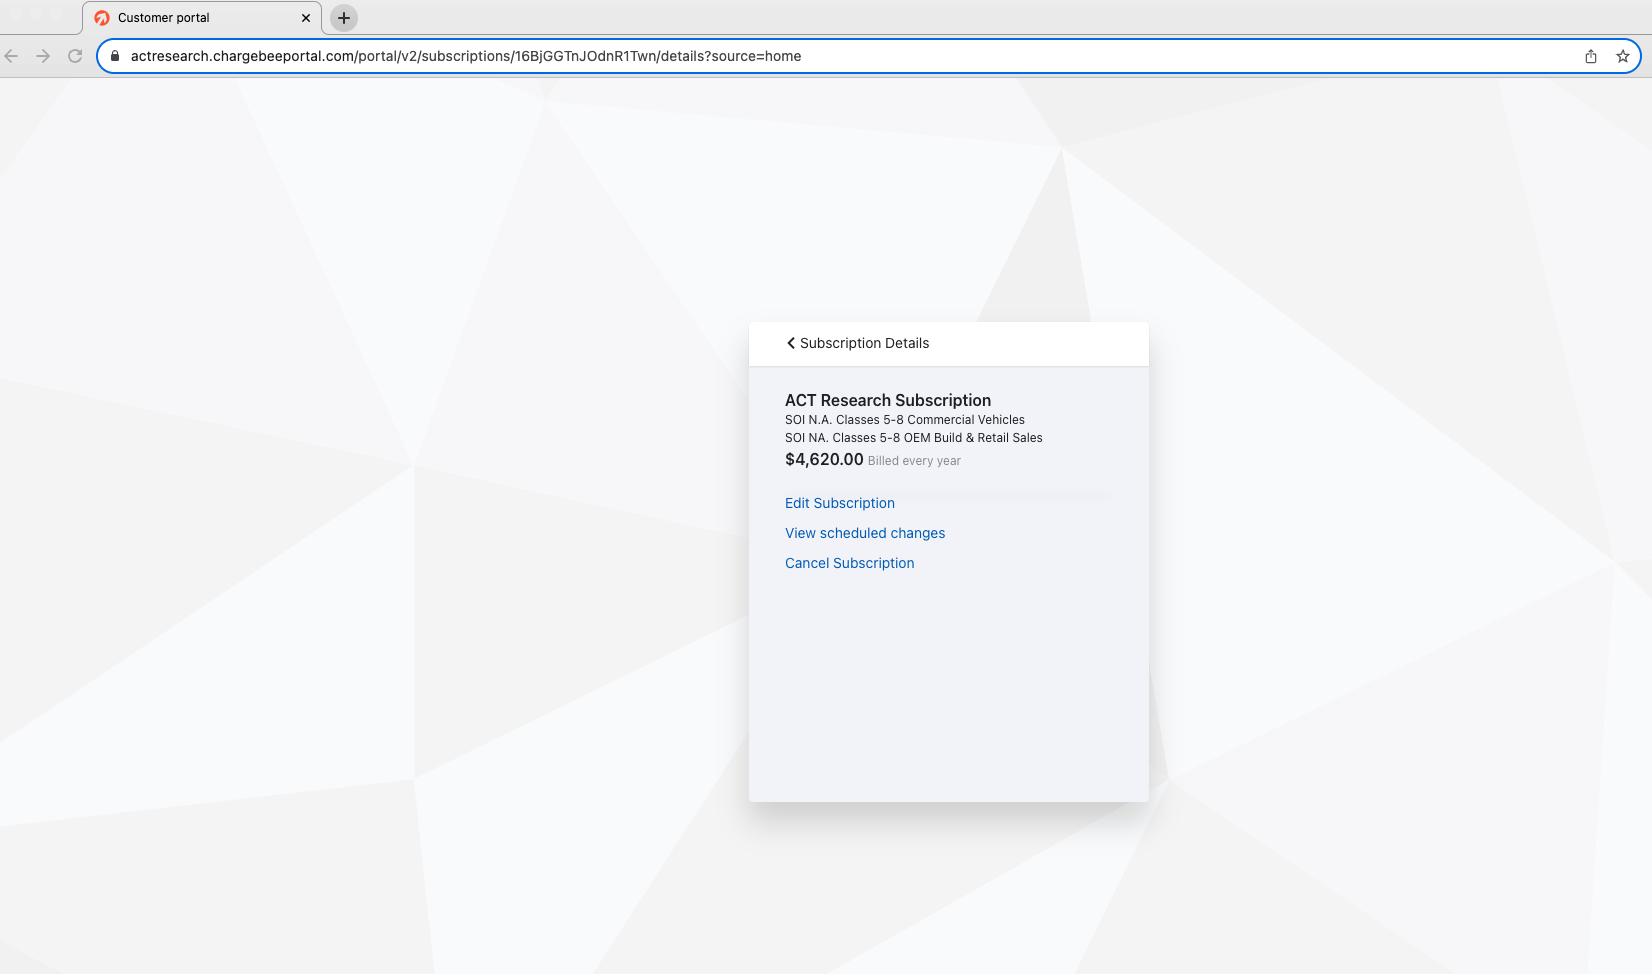Bookmark this page with the star icon

point(1623,56)
